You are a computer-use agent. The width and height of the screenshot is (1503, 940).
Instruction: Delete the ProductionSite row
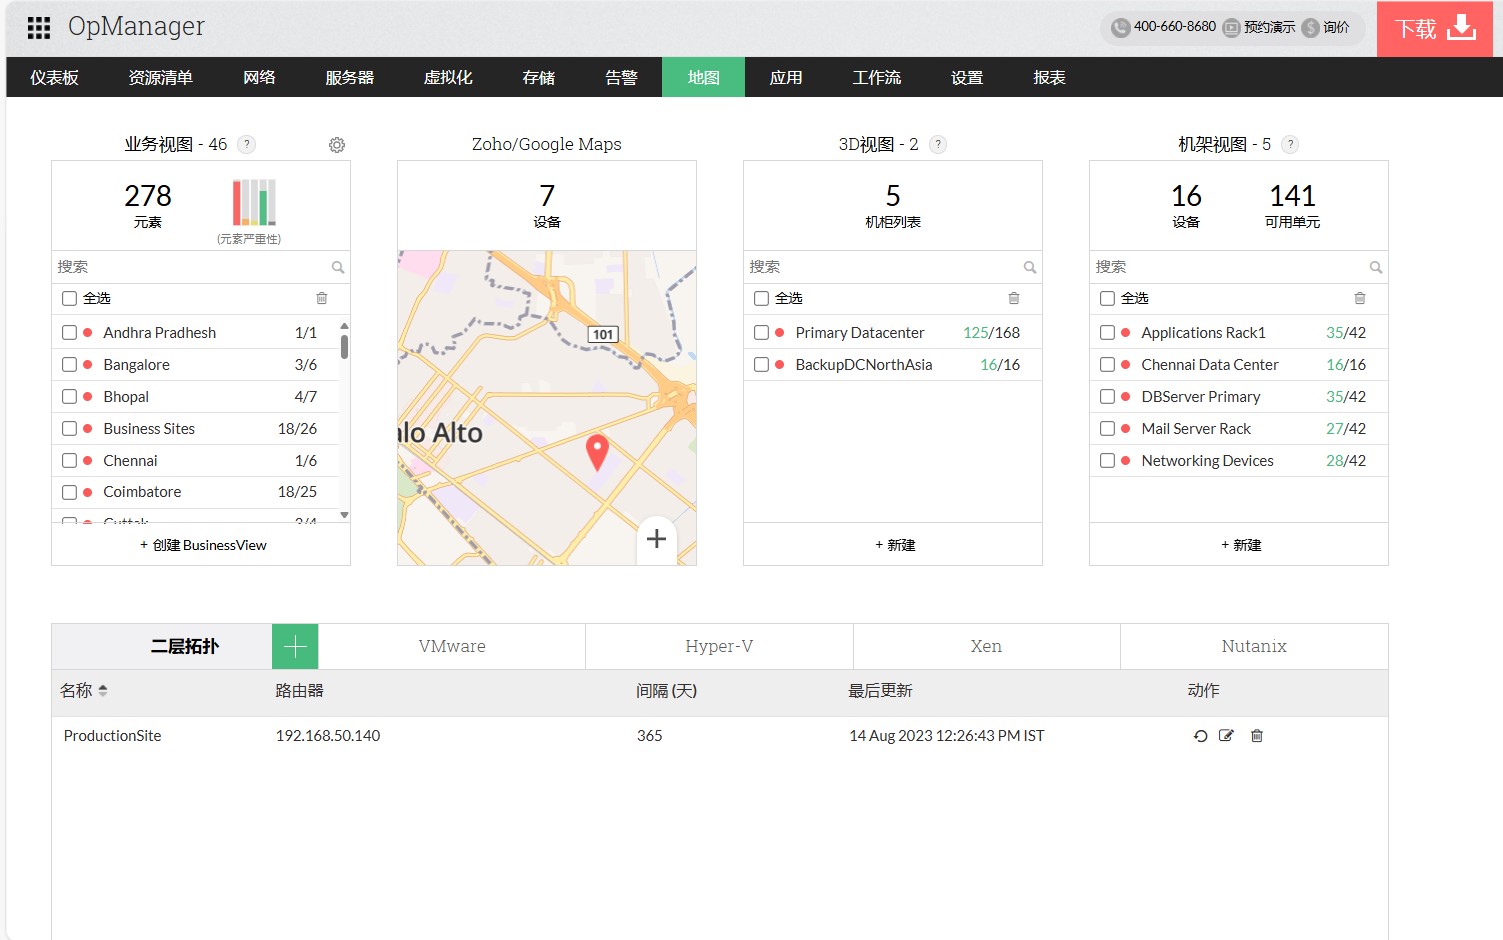(x=1257, y=736)
